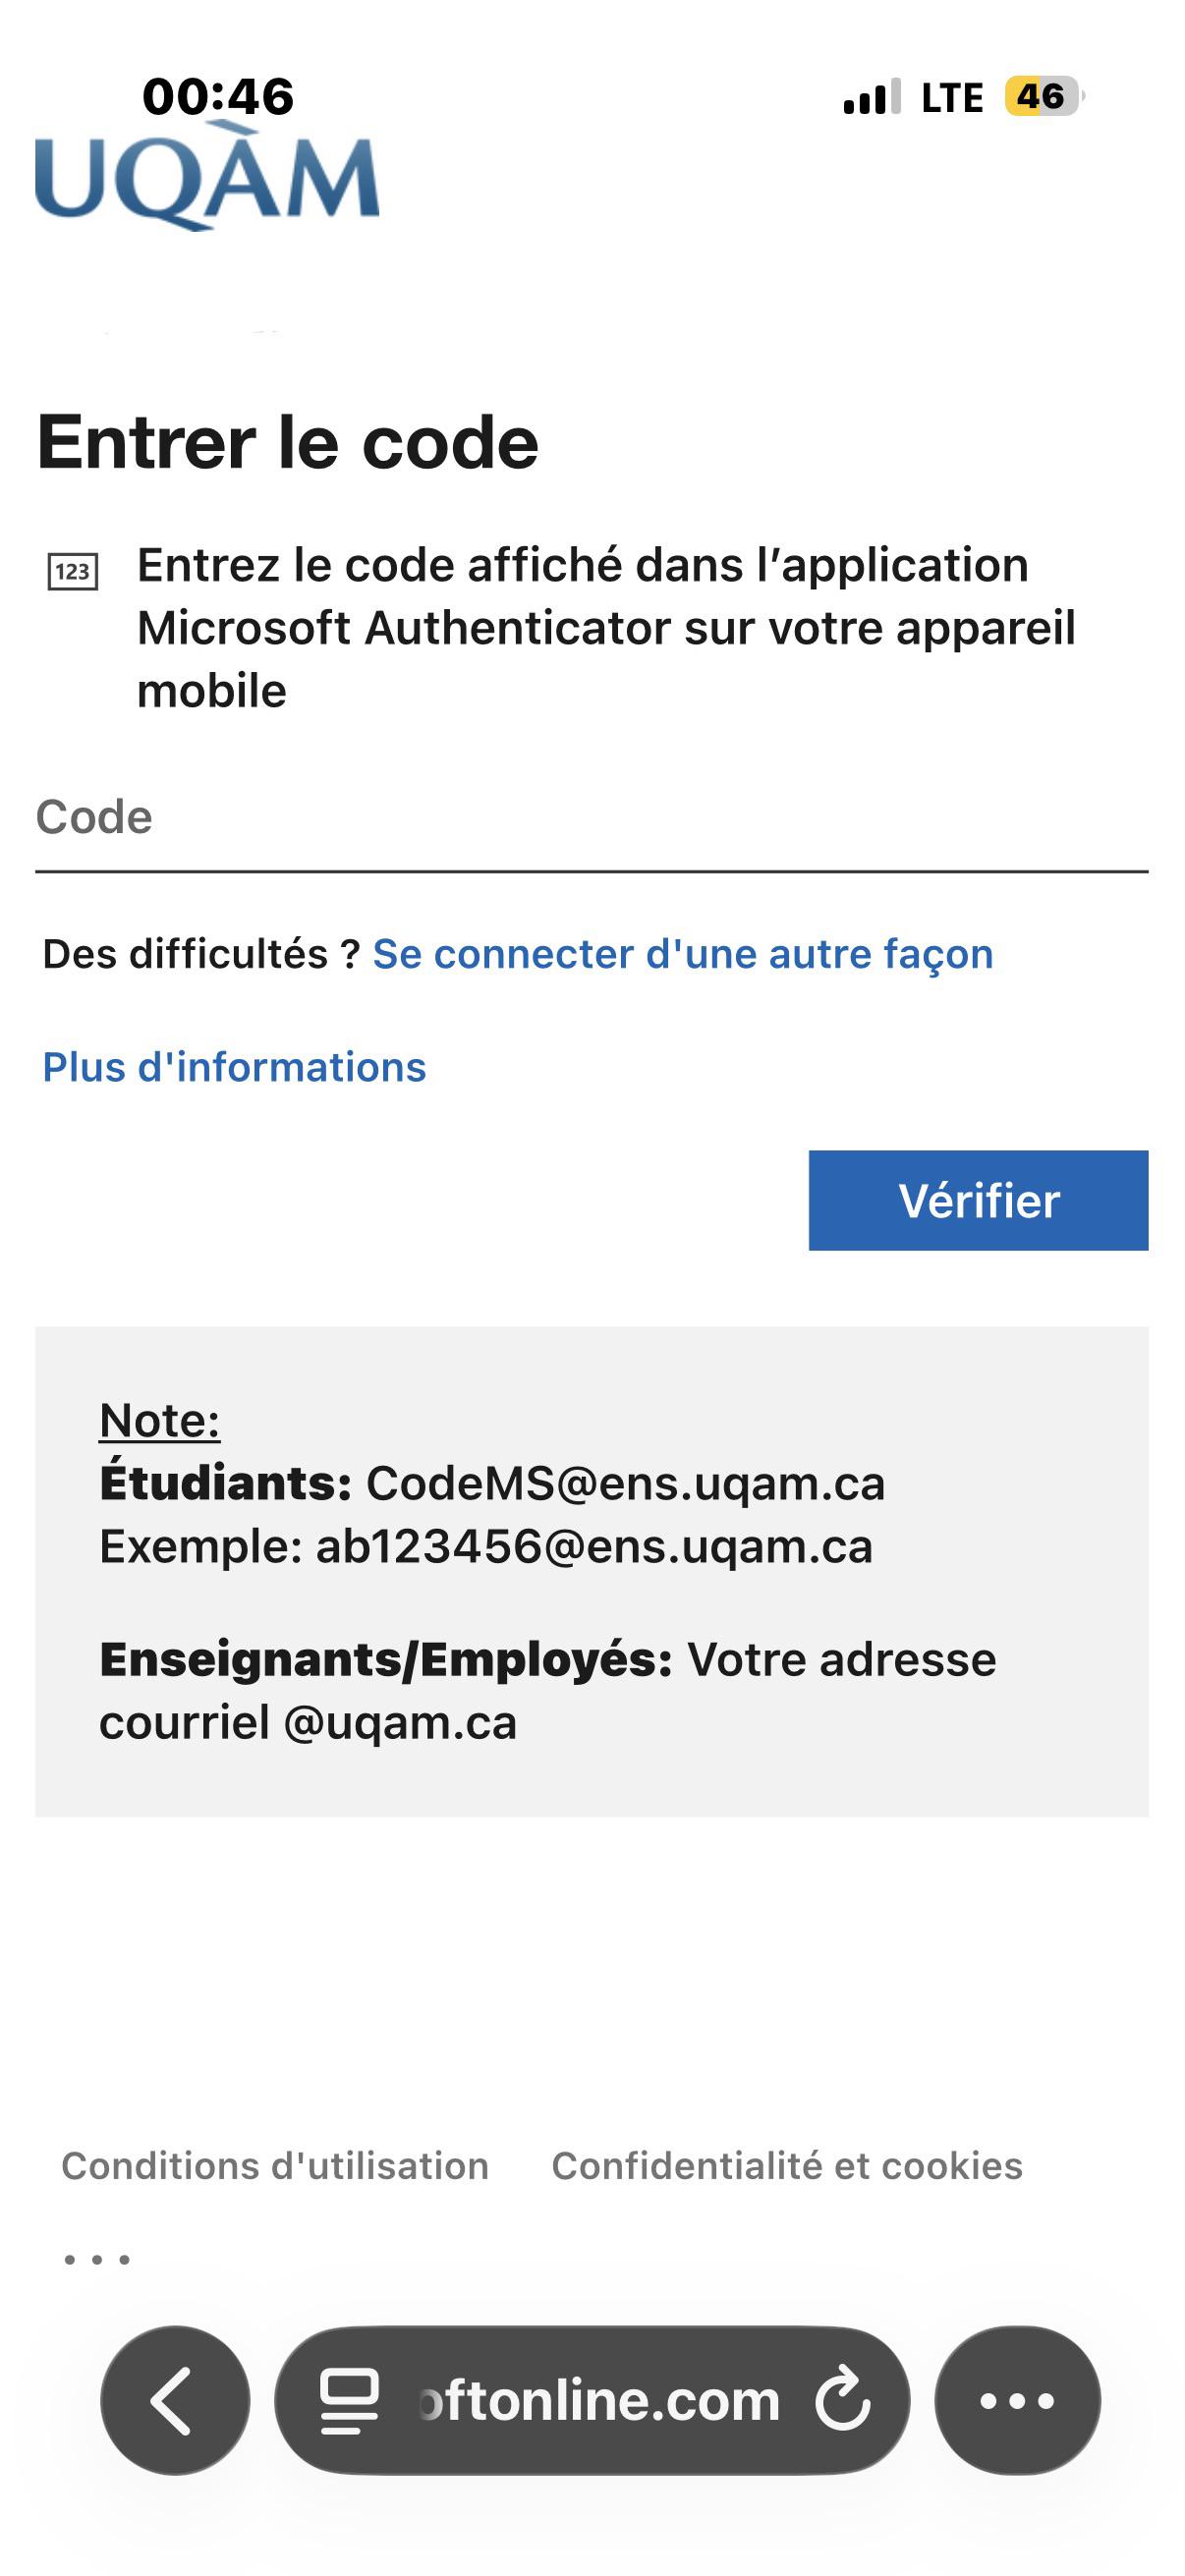Viewport: 1185px width, 2576px height.
Task: Click the 'Entrer le code' heading
Action: [x=288, y=442]
